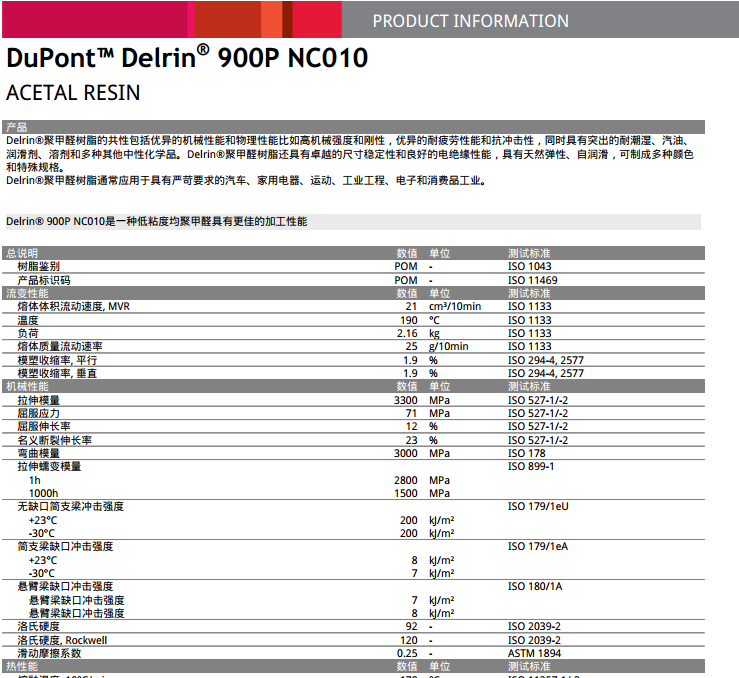Click the 弯曲模量 row label
This screenshot has height=678, width=739.
point(39,453)
